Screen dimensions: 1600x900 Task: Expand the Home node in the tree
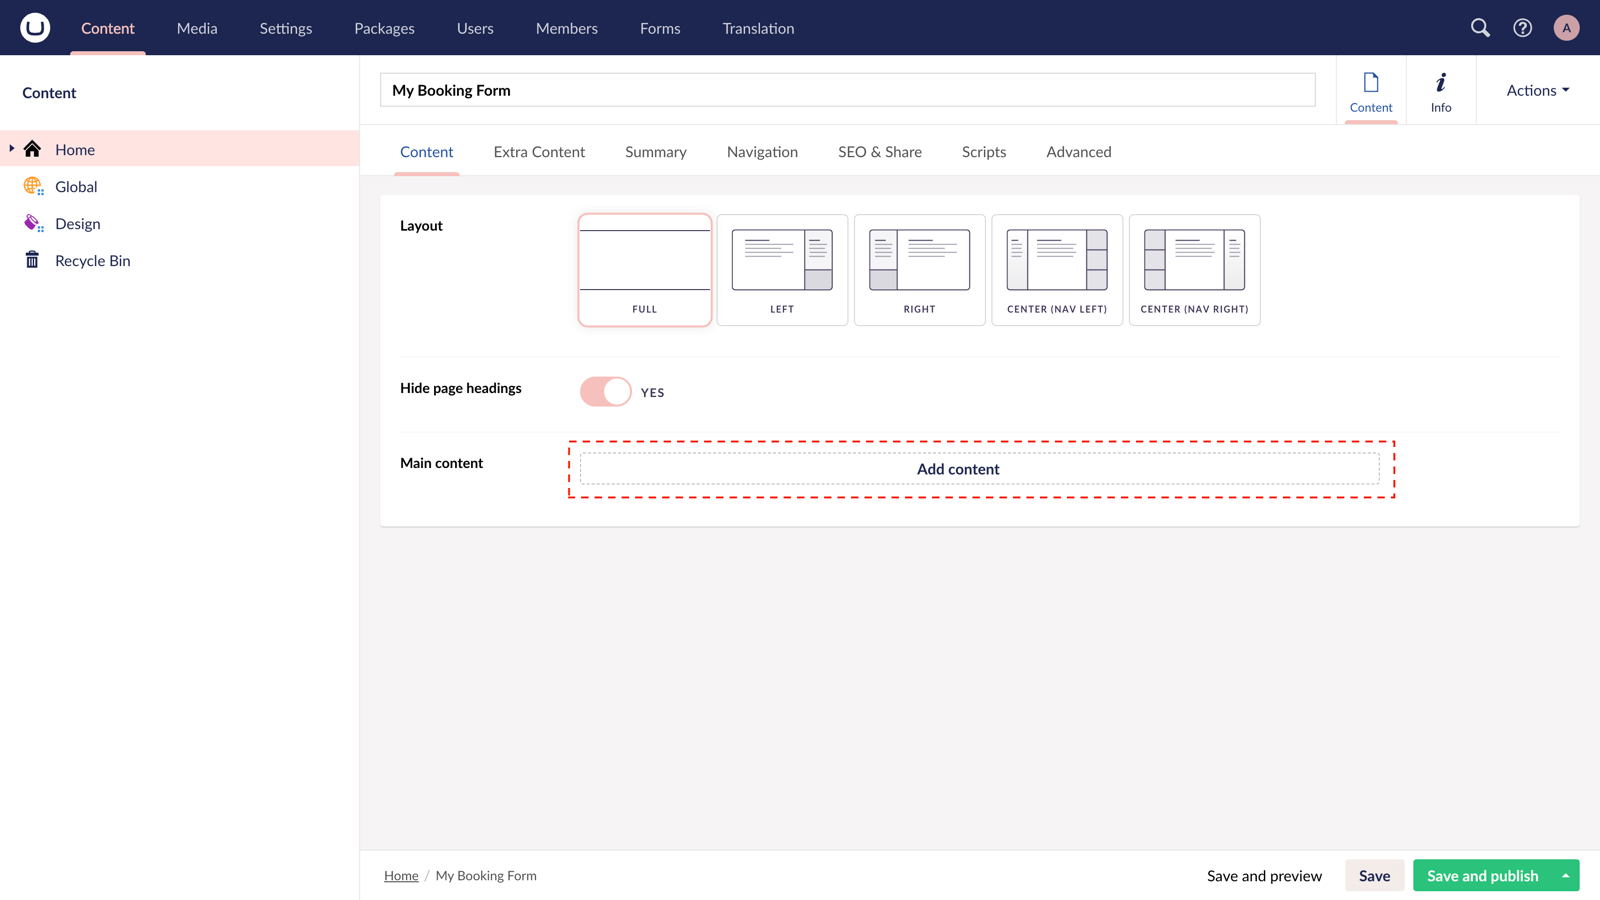[x=10, y=148]
